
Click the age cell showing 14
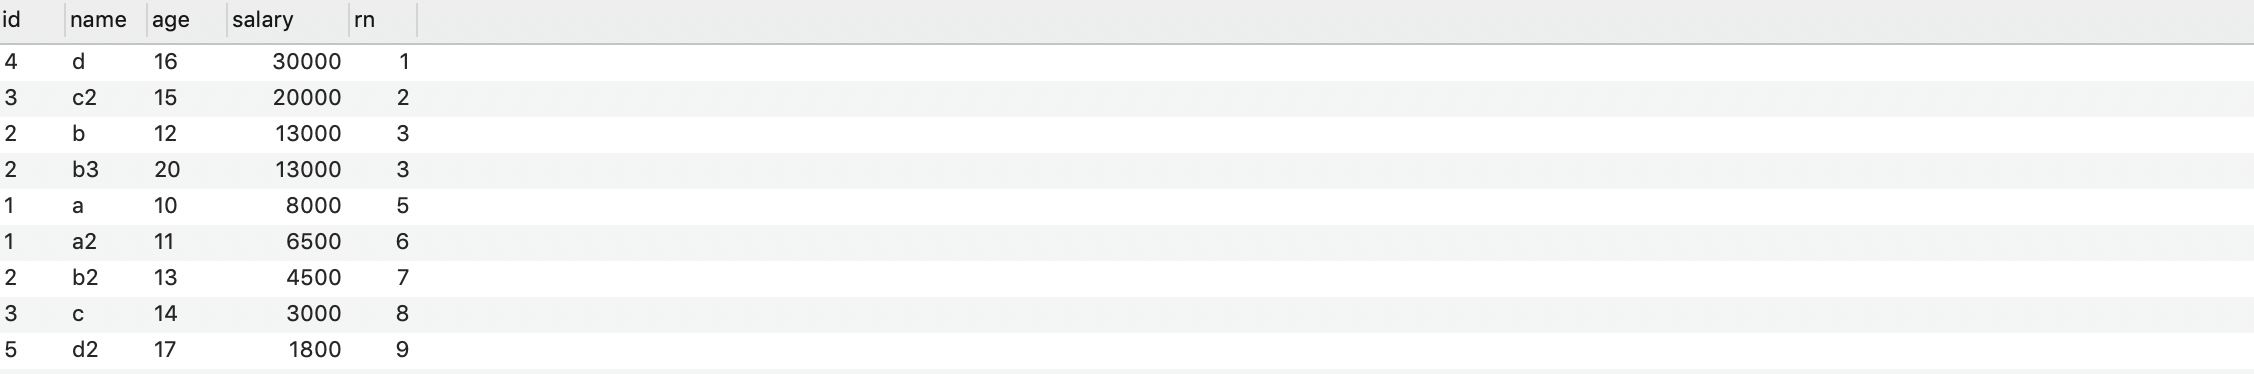[x=166, y=314]
